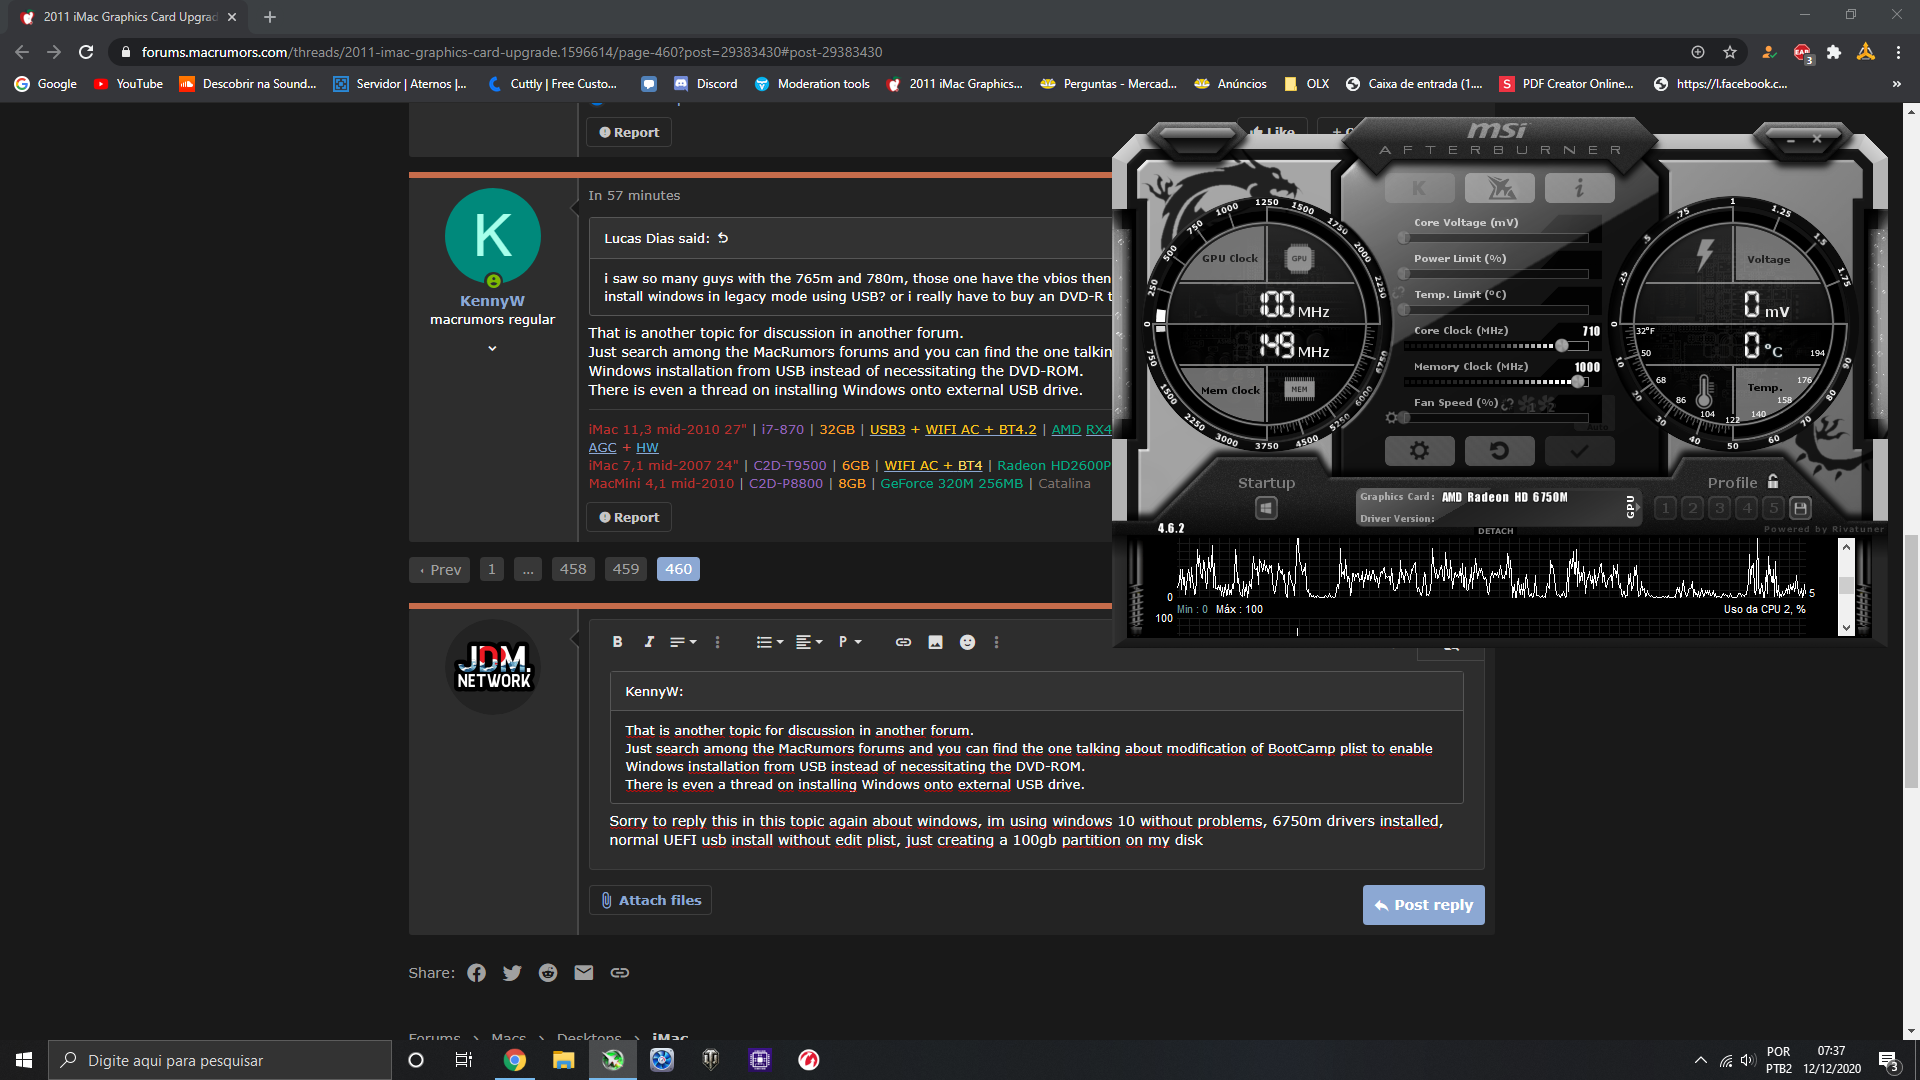Go to thread page 459
This screenshot has width=1920, height=1080.
626,569
